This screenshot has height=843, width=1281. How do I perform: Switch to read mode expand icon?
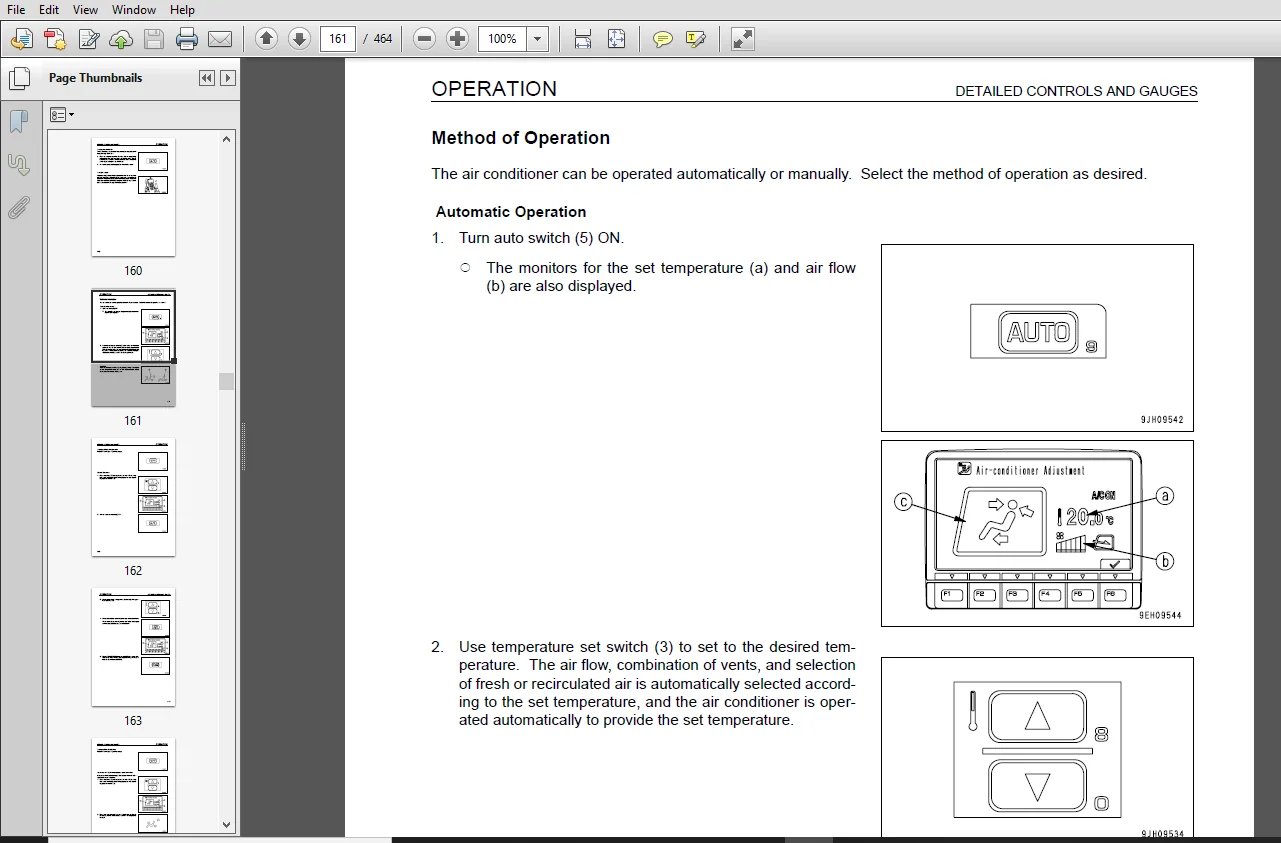(742, 39)
